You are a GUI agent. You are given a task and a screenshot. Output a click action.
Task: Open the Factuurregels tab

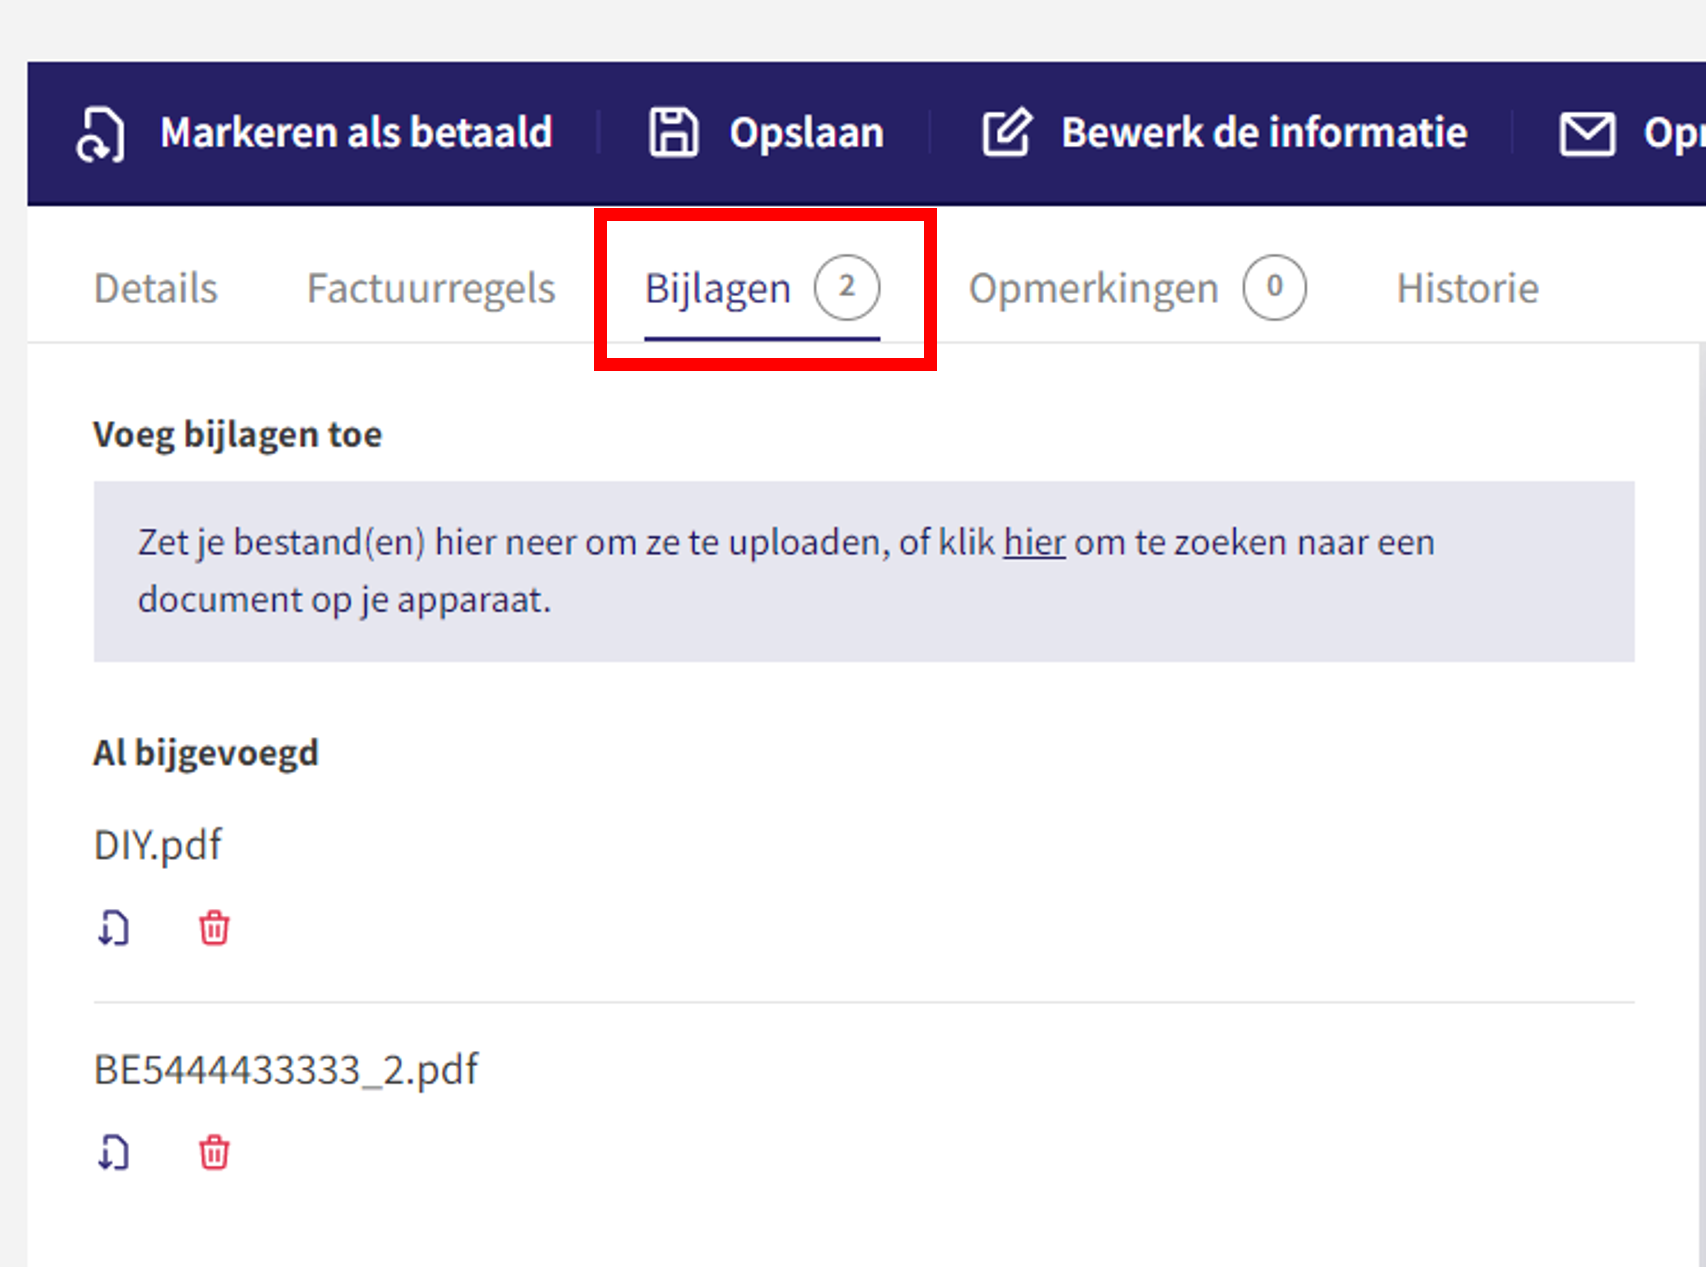point(431,288)
